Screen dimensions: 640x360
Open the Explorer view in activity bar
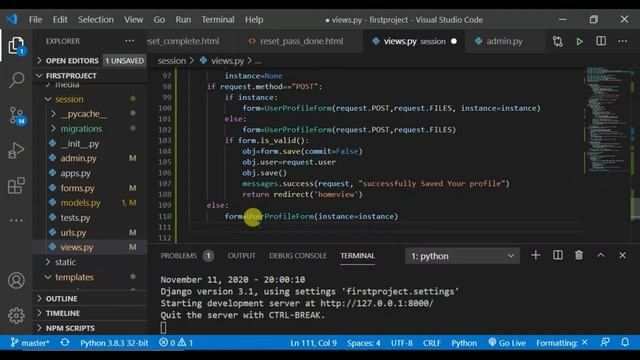point(16,46)
